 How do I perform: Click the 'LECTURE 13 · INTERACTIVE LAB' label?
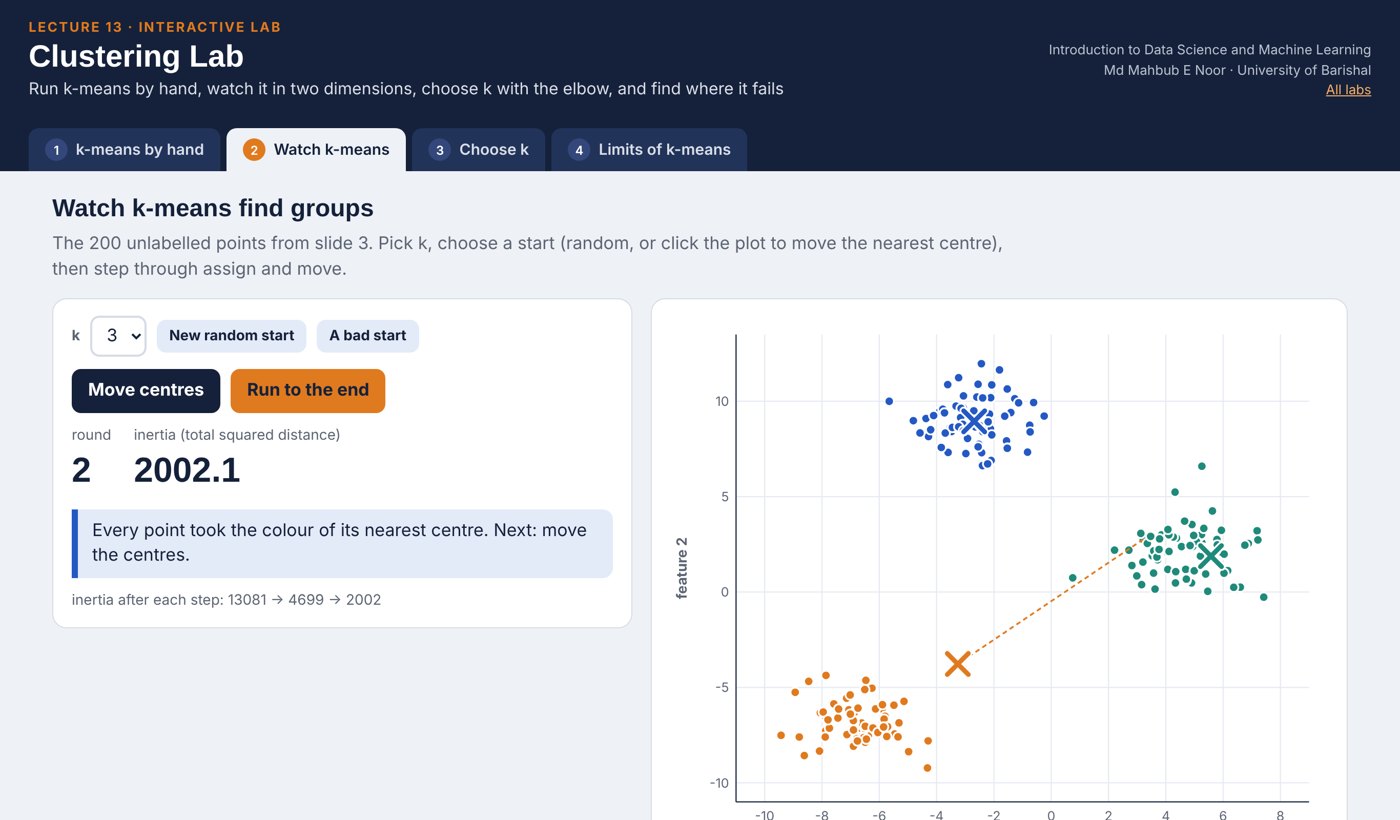pos(155,27)
